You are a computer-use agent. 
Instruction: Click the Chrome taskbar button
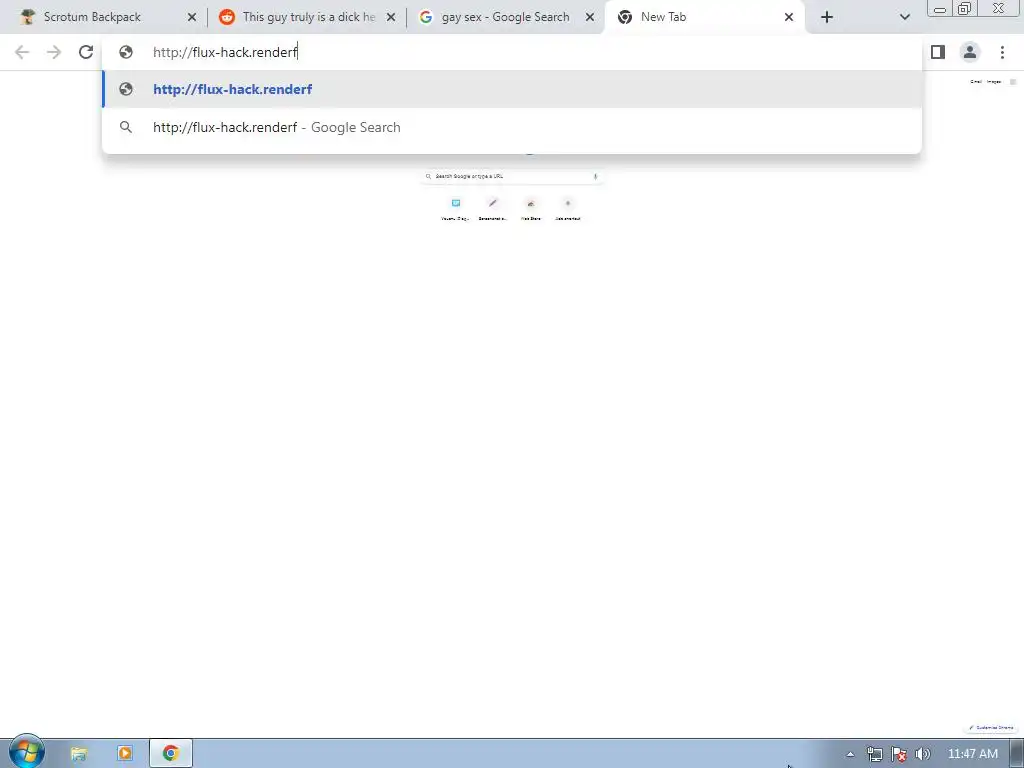tap(171, 753)
